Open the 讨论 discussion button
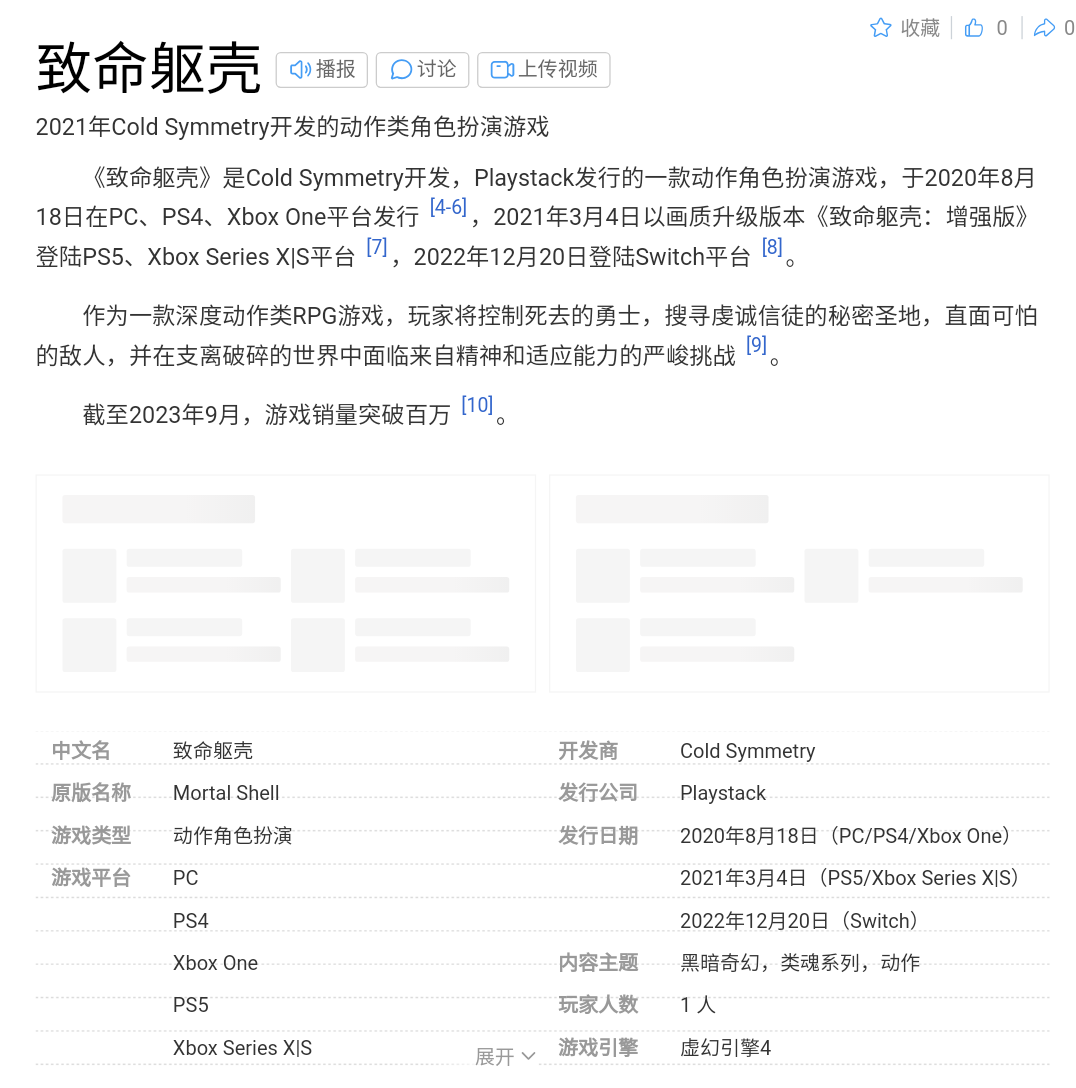This screenshot has width=1076, height=1088. [x=422, y=69]
